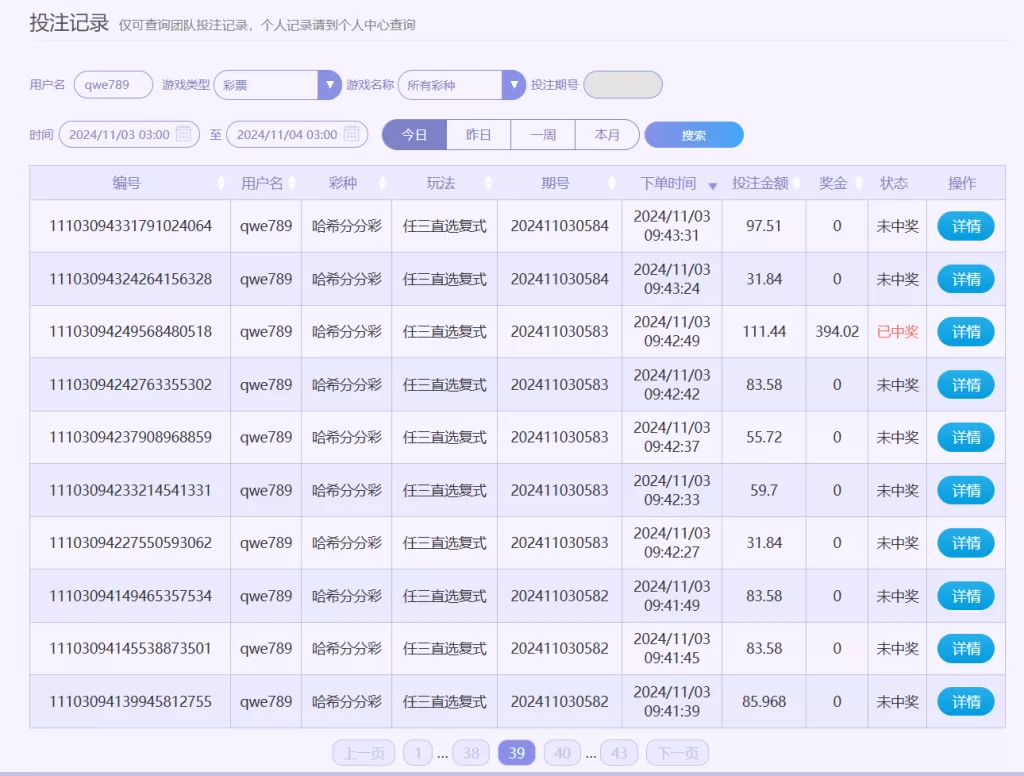
Task: Click the end time field 2024/11/04 03:00
Action: pos(297,135)
